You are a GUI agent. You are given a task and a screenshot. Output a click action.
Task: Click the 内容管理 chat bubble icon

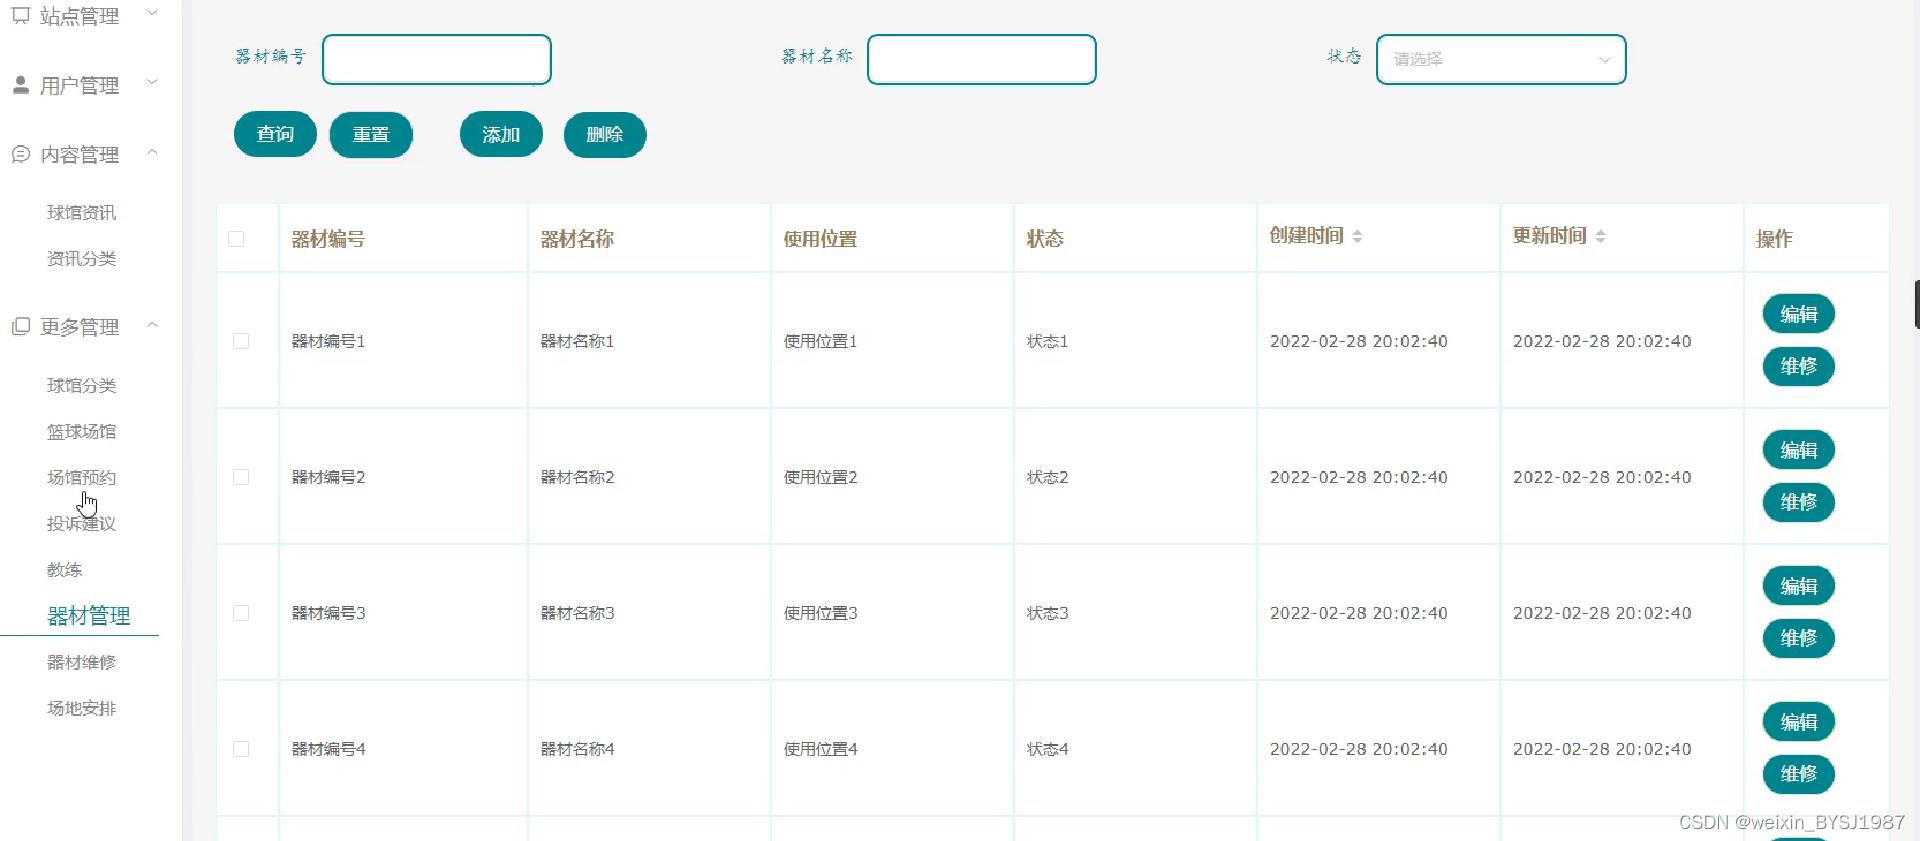tap(21, 154)
